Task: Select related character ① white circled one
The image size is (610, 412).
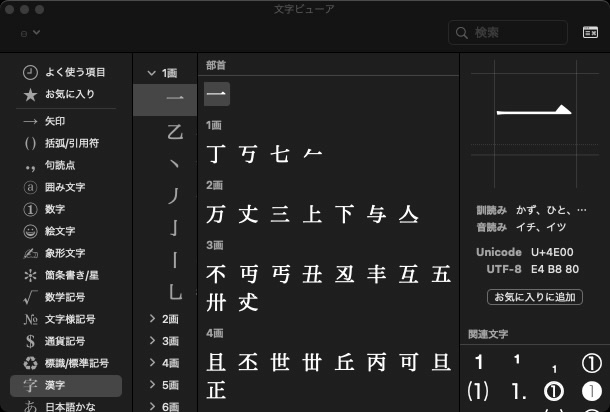Action: coord(591,363)
